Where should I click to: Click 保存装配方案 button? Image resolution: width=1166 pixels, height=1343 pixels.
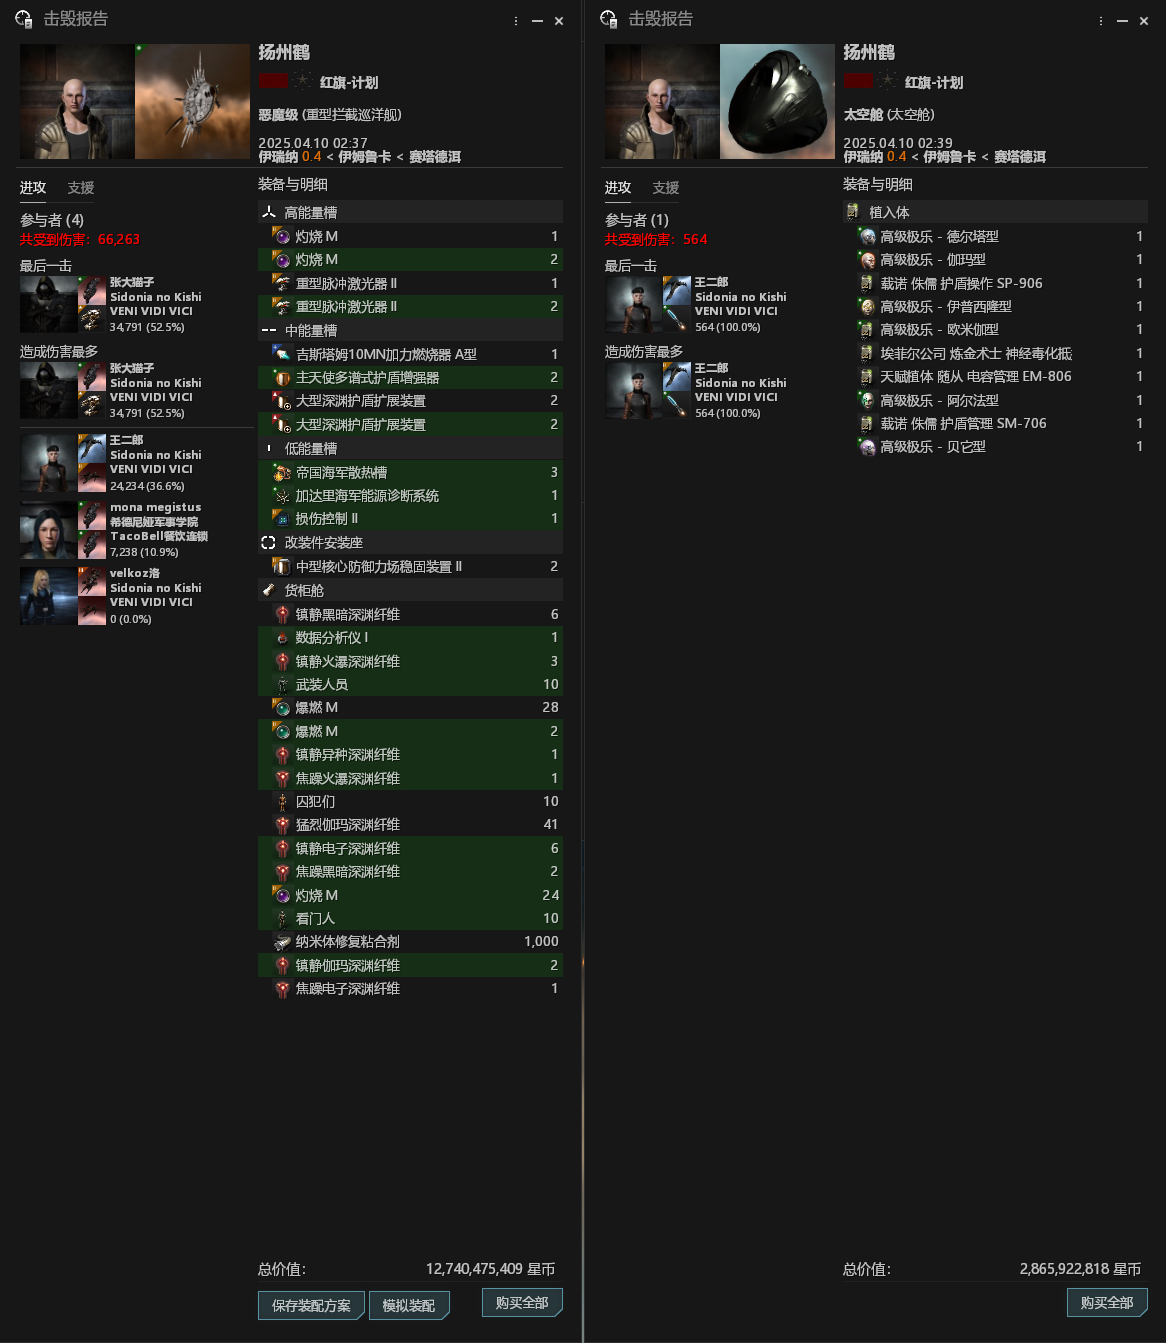(311, 1305)
